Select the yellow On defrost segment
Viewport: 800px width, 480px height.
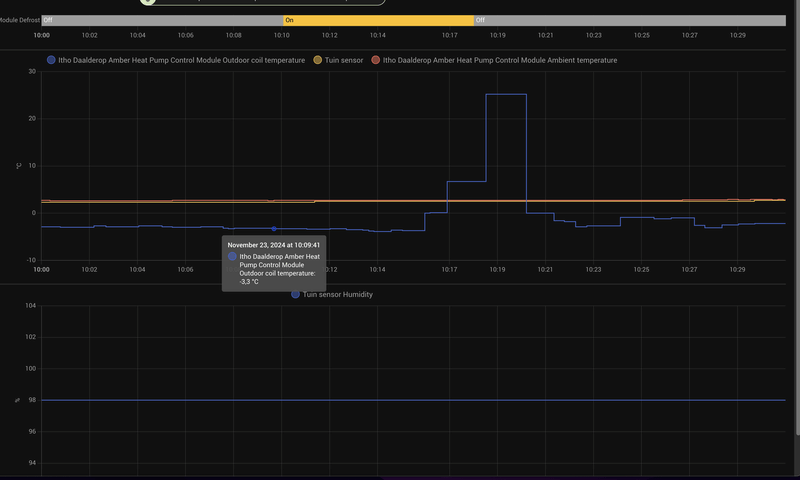(x=377, y=20)
